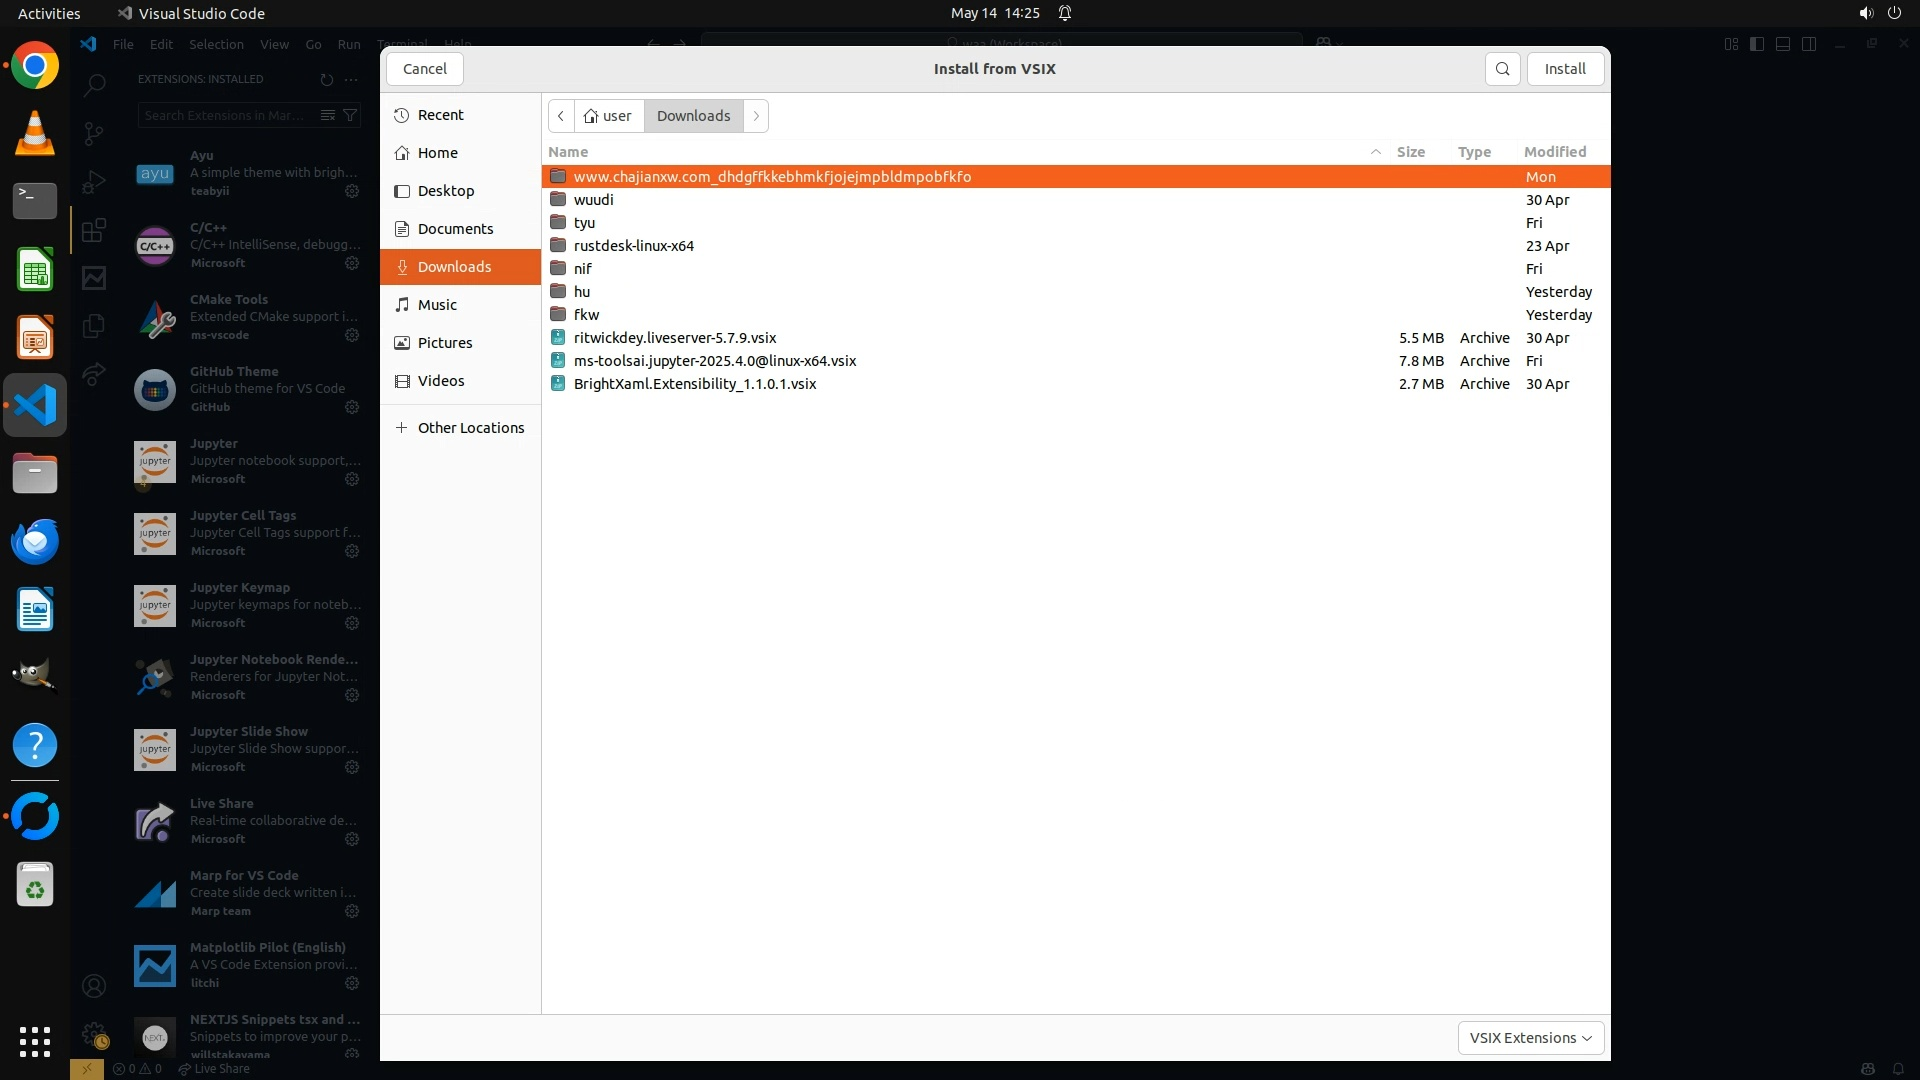Click the Install button
The image size is (1920, 1080).
[1565, 69]
